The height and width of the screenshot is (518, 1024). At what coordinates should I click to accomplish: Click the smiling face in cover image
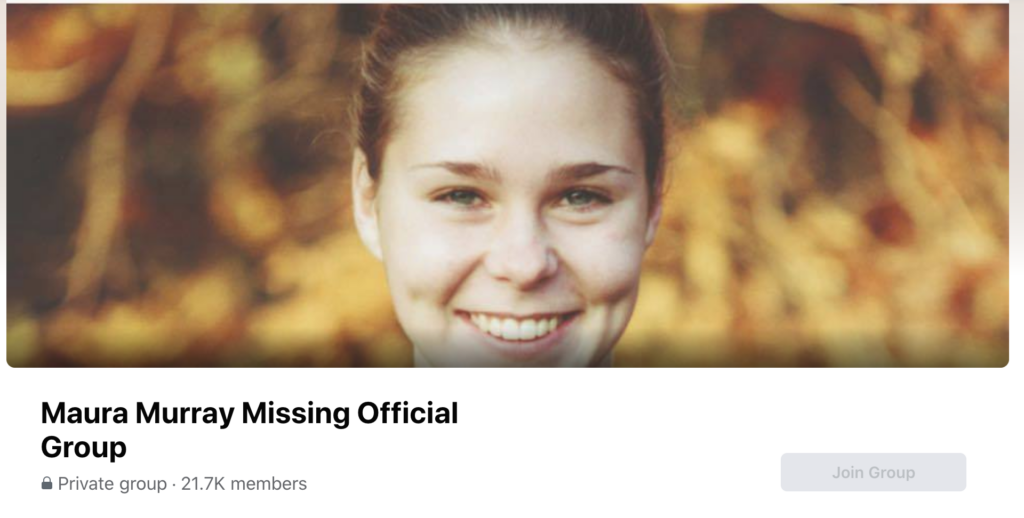509,209
